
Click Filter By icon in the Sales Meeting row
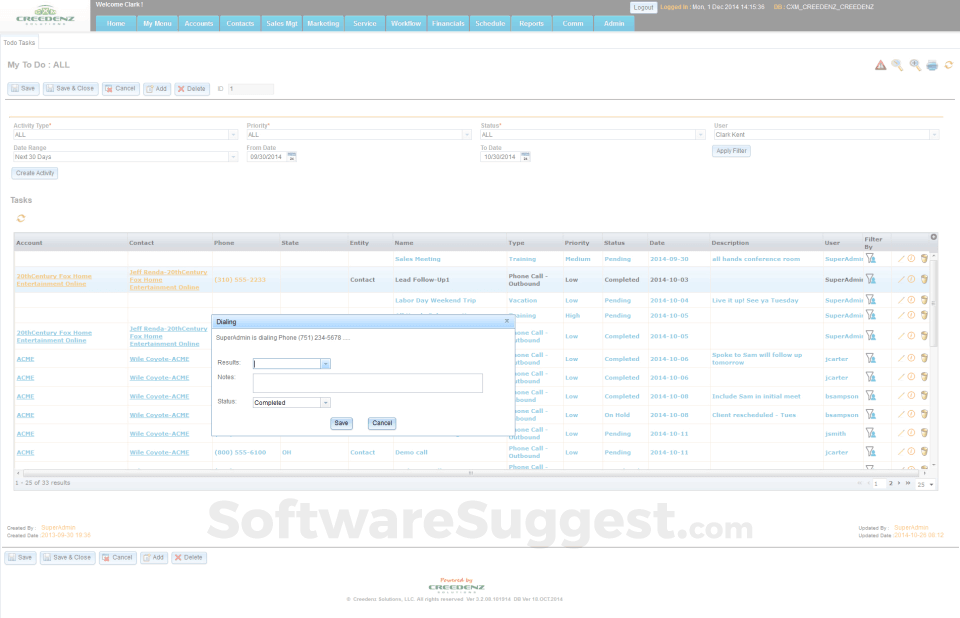pos(870,258)
